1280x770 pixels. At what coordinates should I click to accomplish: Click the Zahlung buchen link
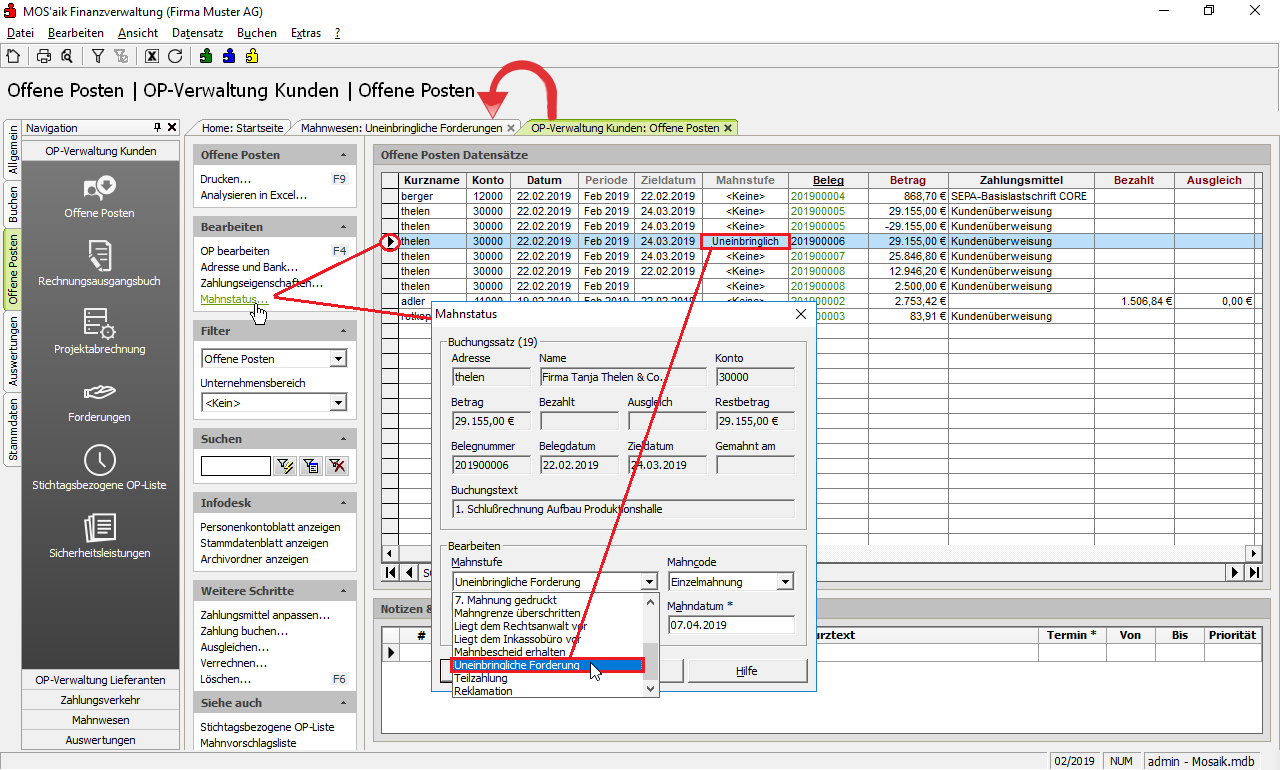click(x=244, y=631)
